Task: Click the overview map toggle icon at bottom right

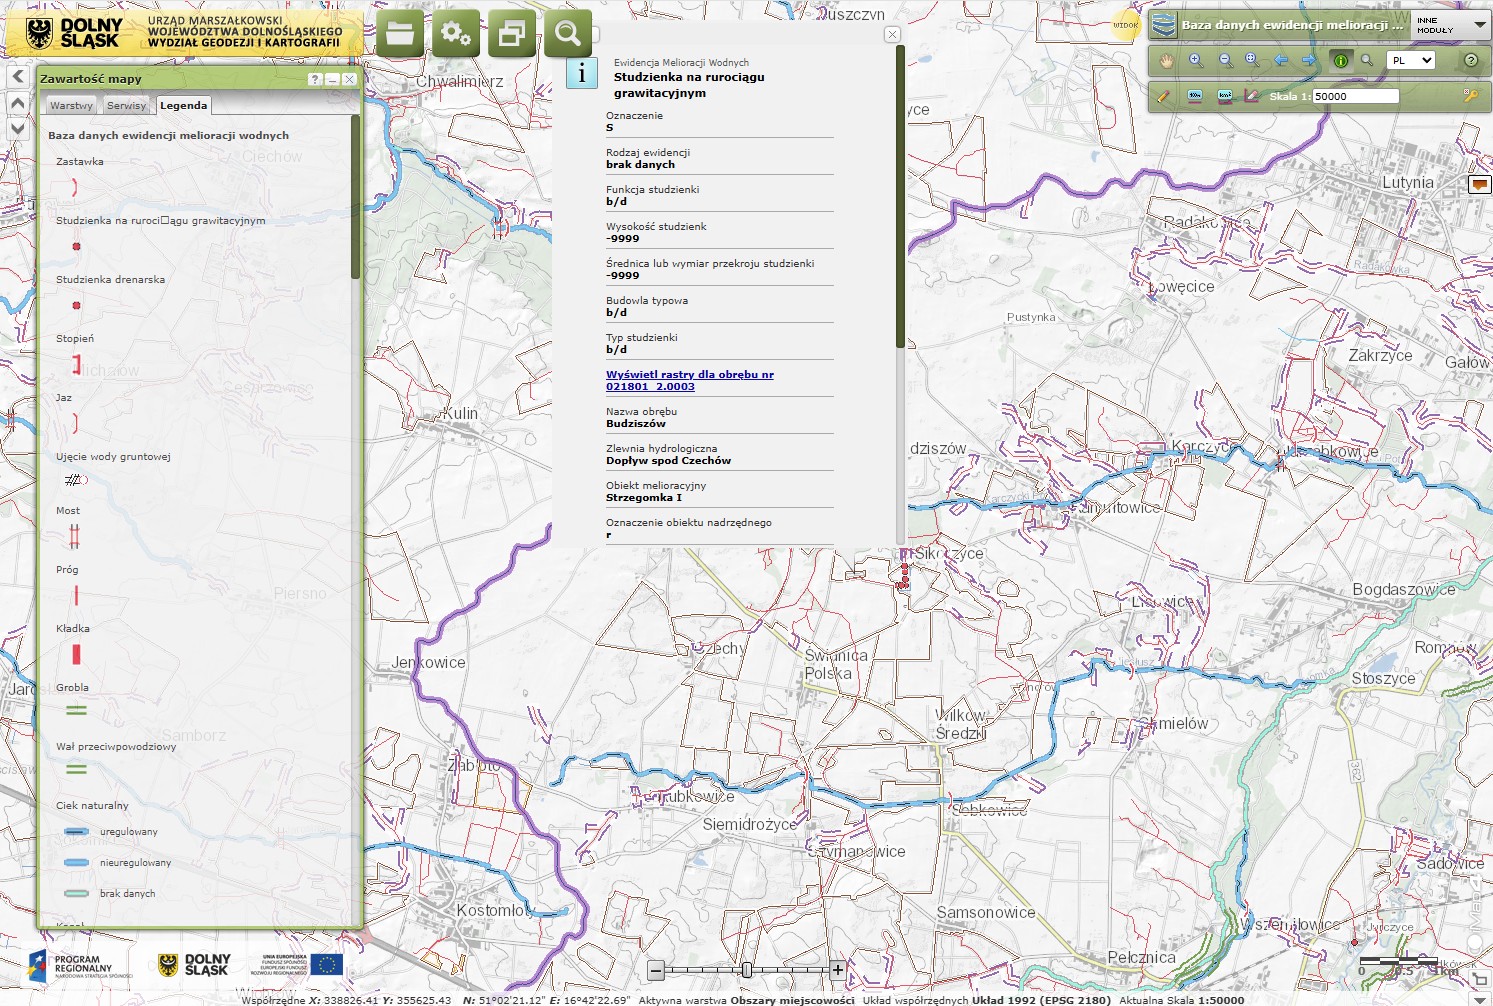Action: pos(1480,978)
